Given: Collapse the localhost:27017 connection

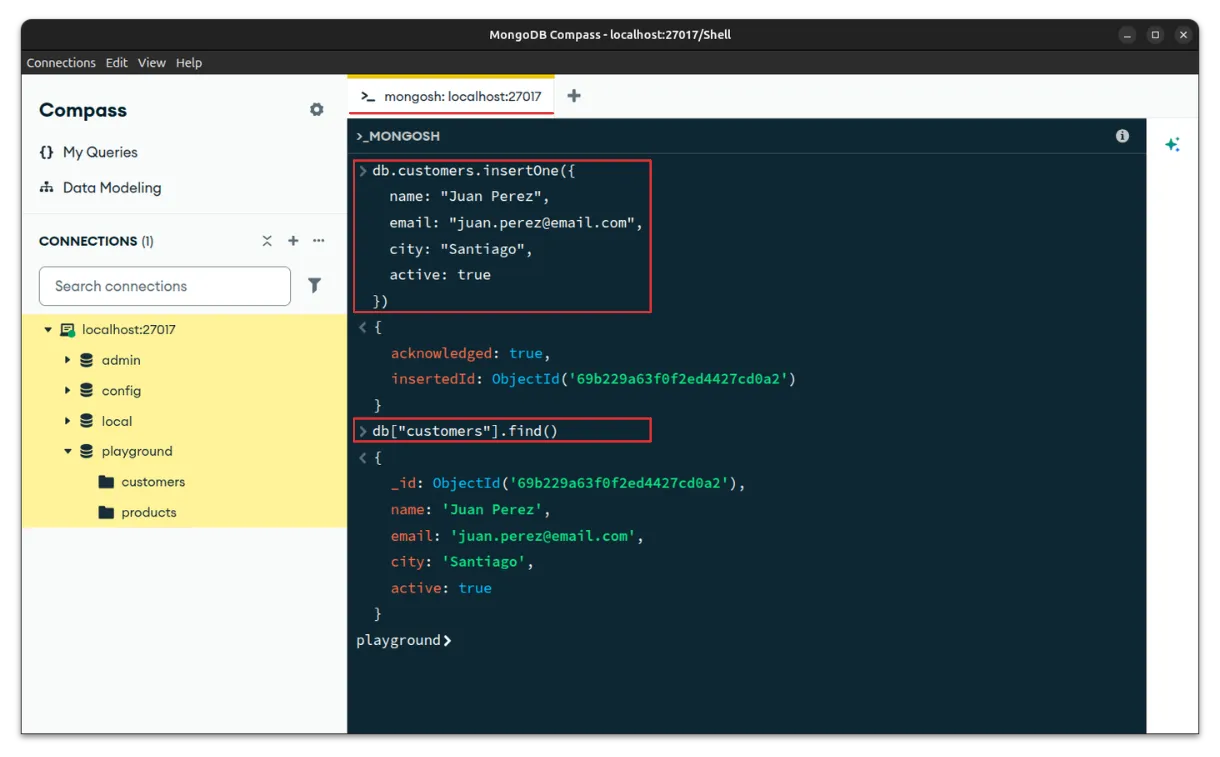Looking at the screenshot, I should 47,330.
